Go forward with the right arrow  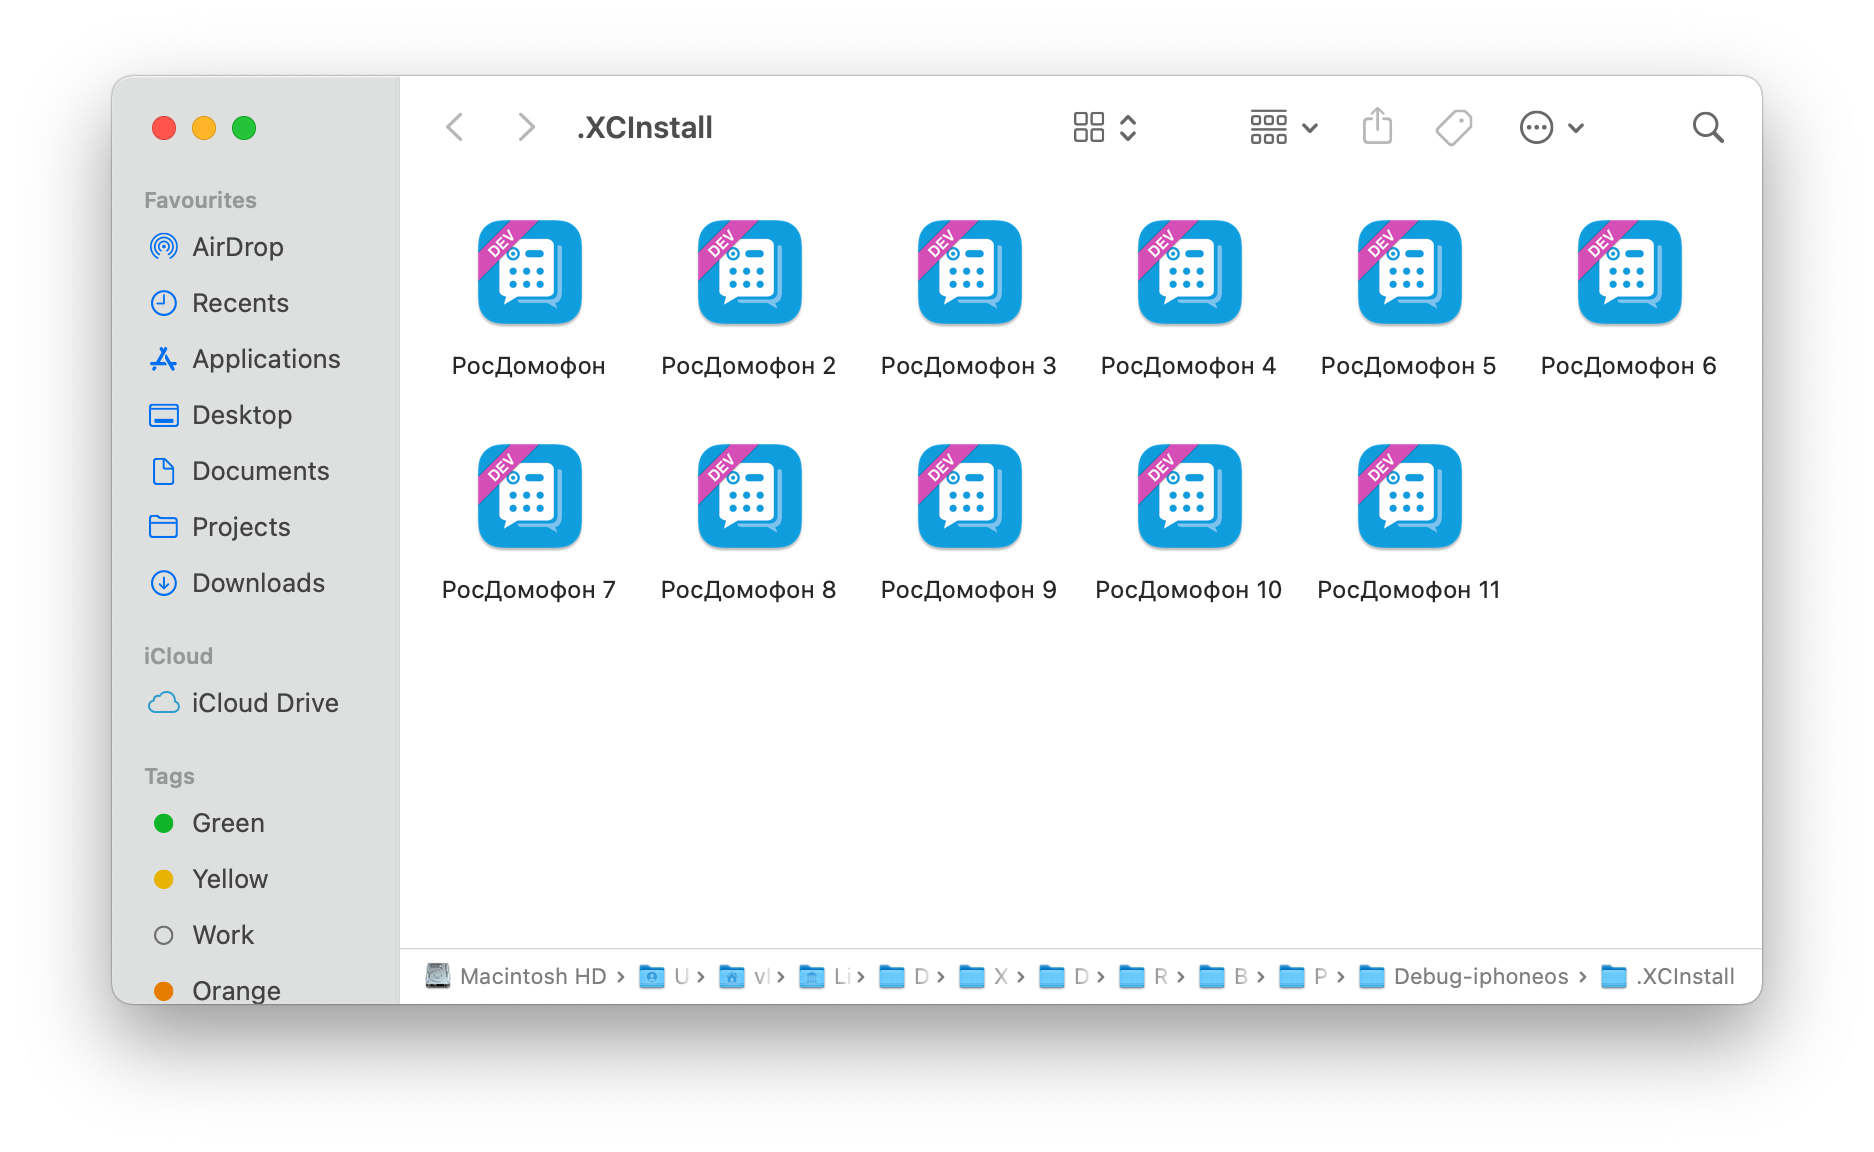[x=526, y=127]
